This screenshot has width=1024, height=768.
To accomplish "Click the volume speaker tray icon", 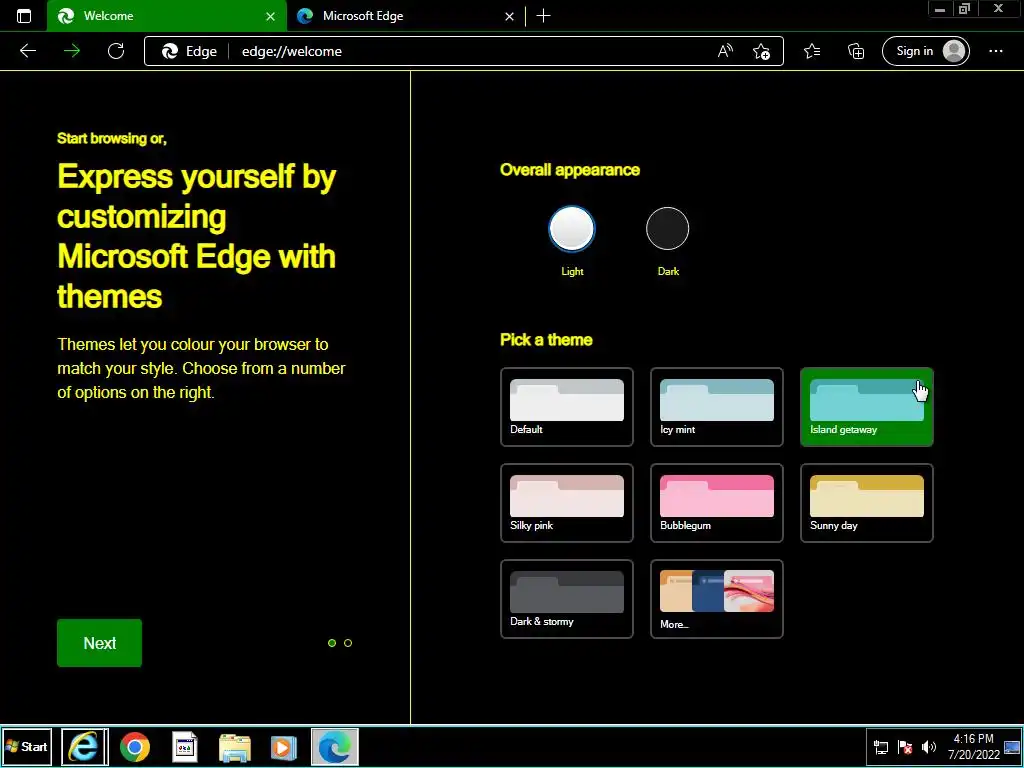I will (x=928, y=747).
